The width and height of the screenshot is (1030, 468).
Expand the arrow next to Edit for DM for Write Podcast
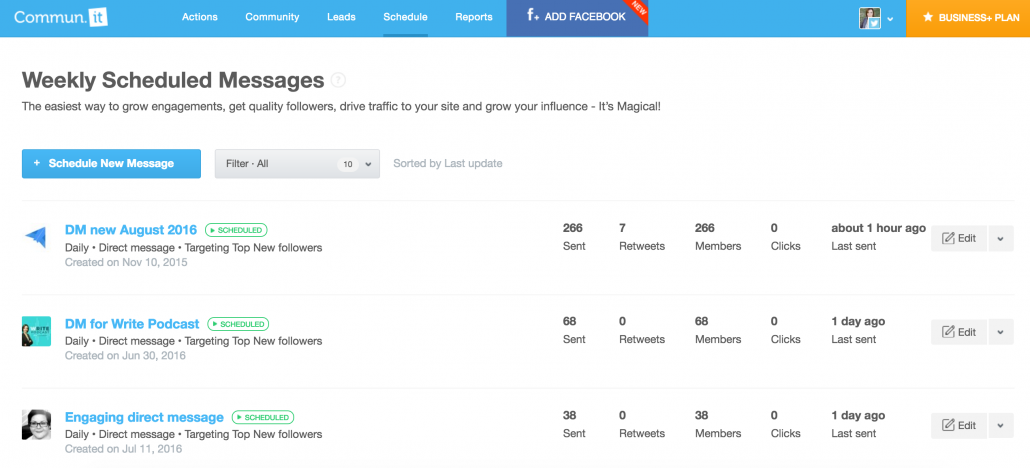click(x=1000, y=332)
